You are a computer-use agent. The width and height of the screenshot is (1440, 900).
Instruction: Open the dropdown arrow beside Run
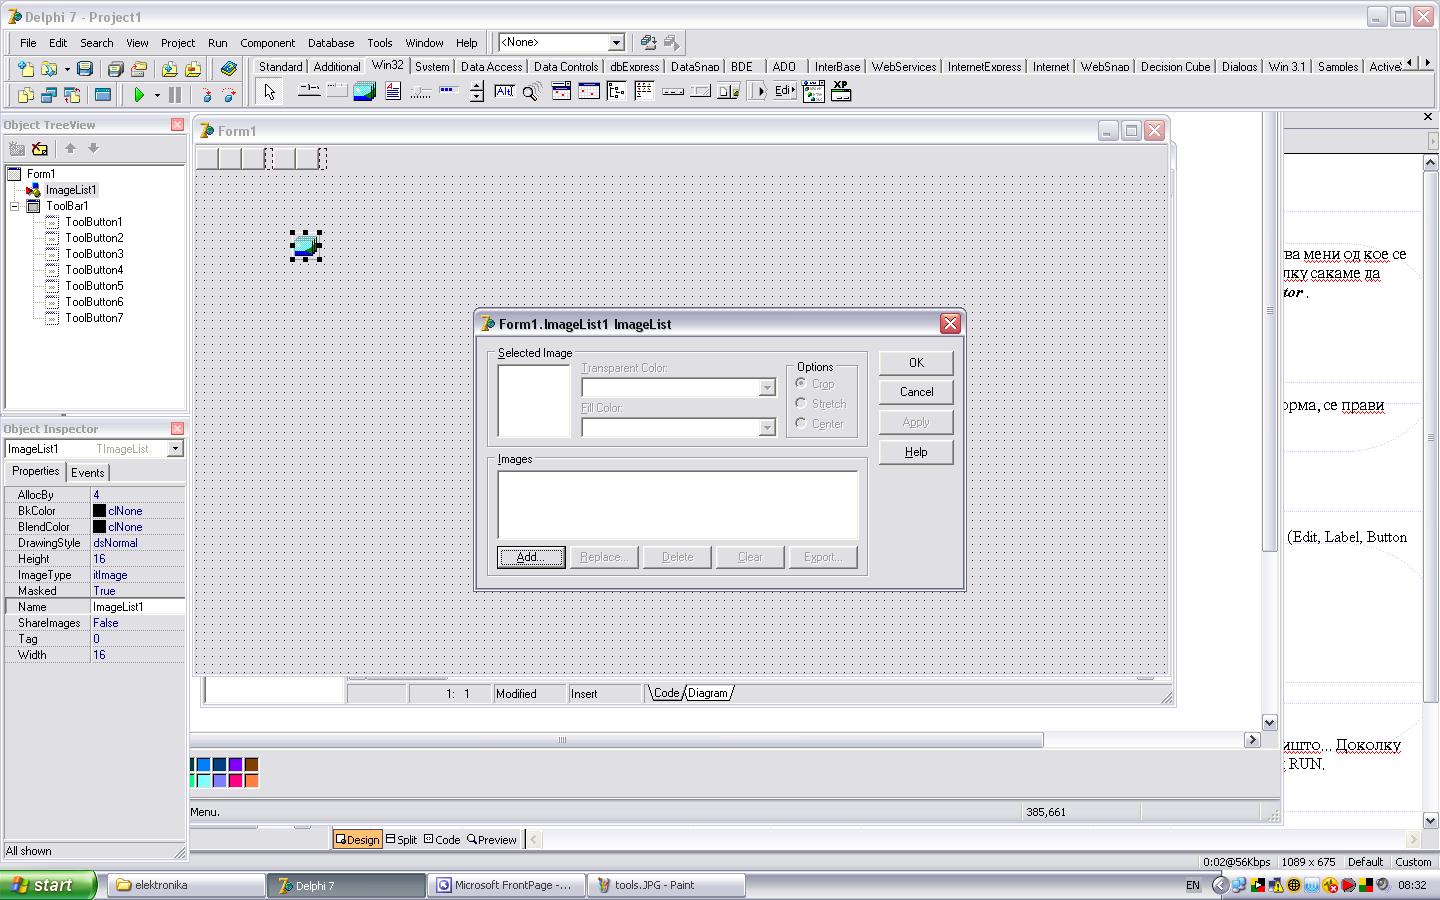(157, 95)
